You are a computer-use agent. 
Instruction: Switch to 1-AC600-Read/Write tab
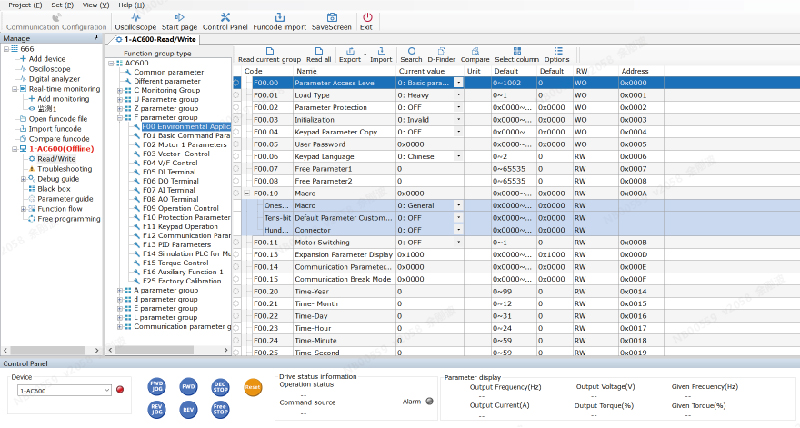click(154, 39)
